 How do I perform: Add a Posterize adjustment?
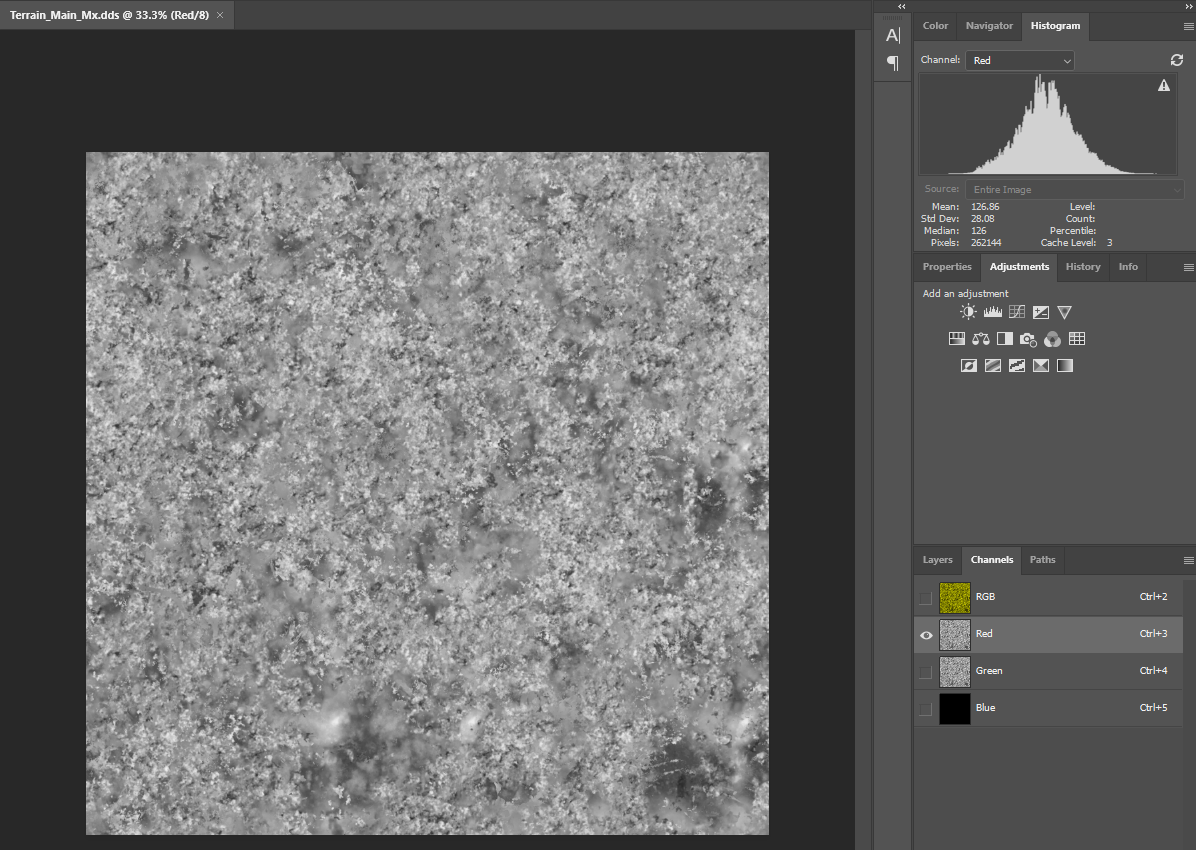[x=992, y=365]
